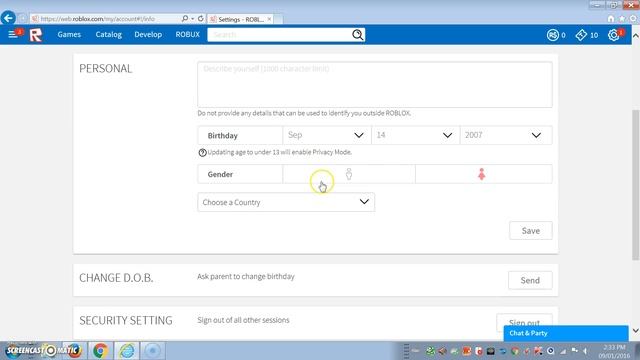Image resolution: width=640 pixels, height=360 pixels.
Task: Close the Settings browser tab
Action: point(269,19)
